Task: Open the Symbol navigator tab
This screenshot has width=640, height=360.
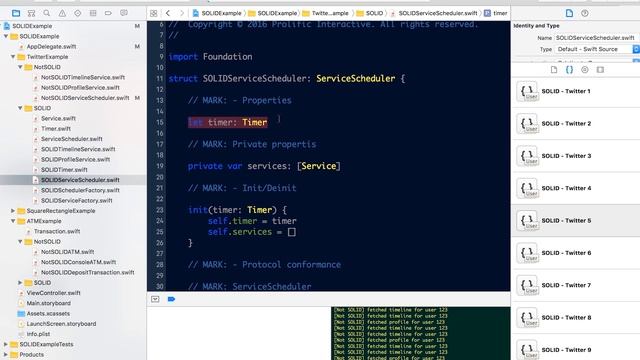Action: (31, 13)
